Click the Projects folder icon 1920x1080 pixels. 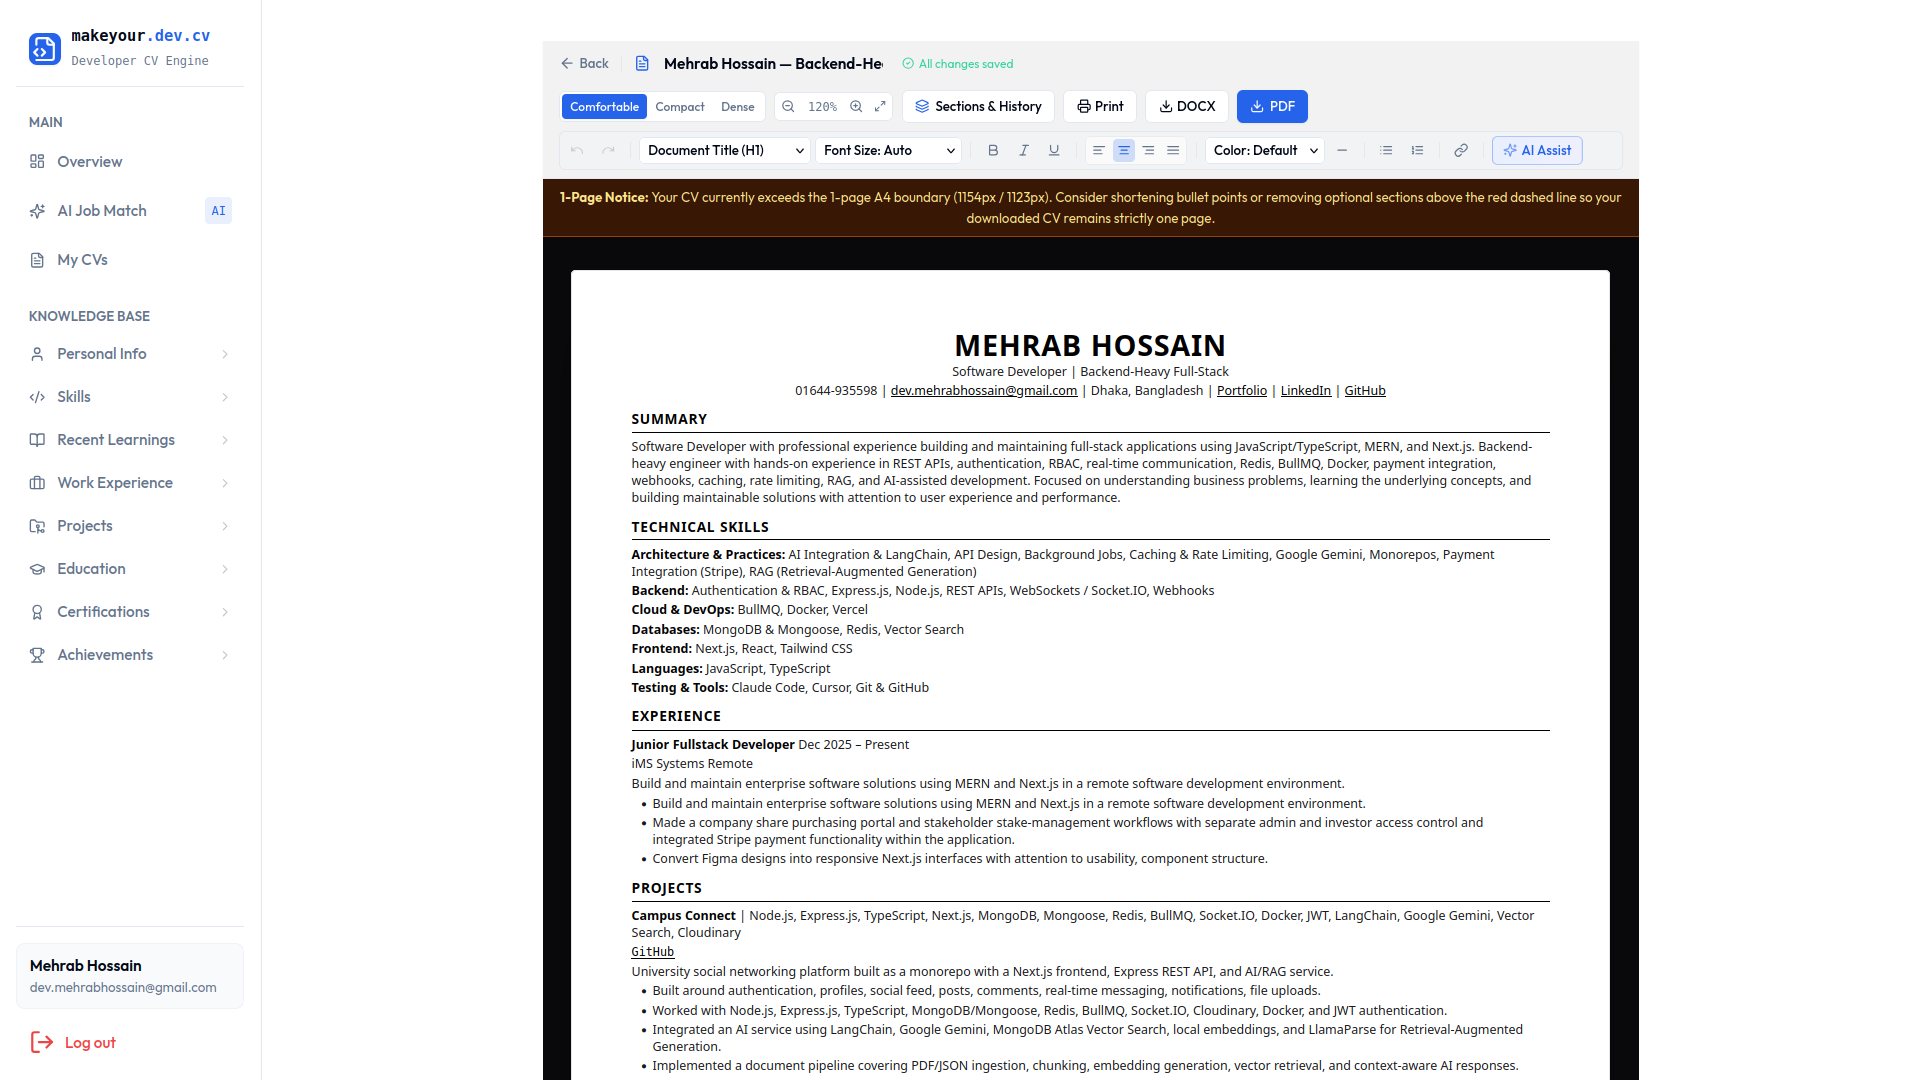(37, 526)
